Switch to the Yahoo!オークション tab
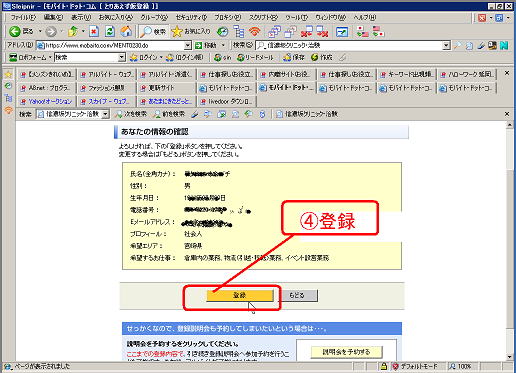516x373 pixels. [46, 101]
